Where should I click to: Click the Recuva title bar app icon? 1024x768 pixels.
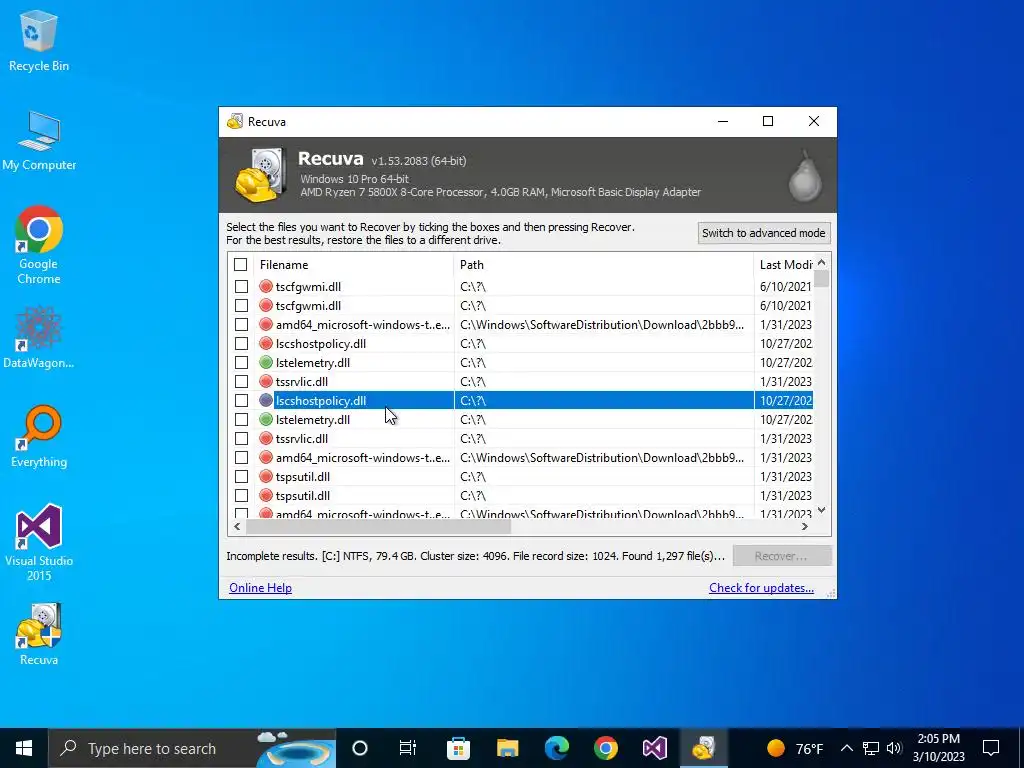pos(234,121)
